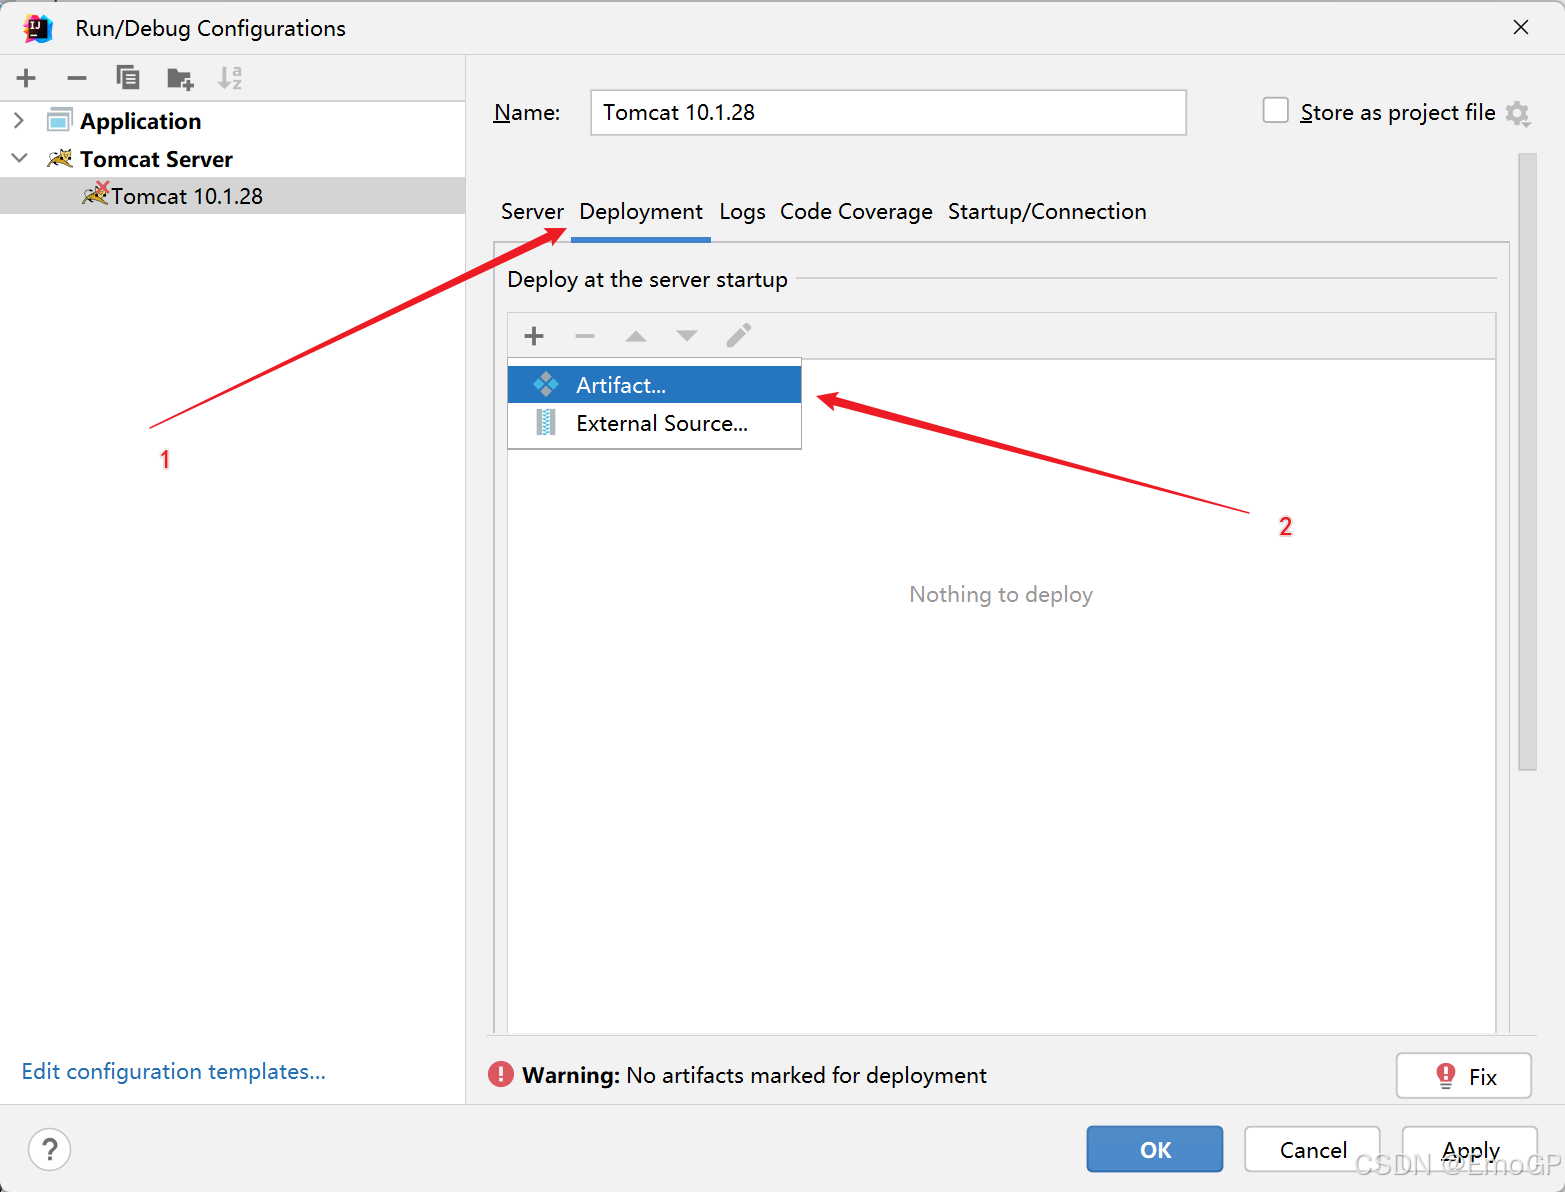1565x1192 pixels.
Task: Copy the selected configuration
Action: [128, 78]
